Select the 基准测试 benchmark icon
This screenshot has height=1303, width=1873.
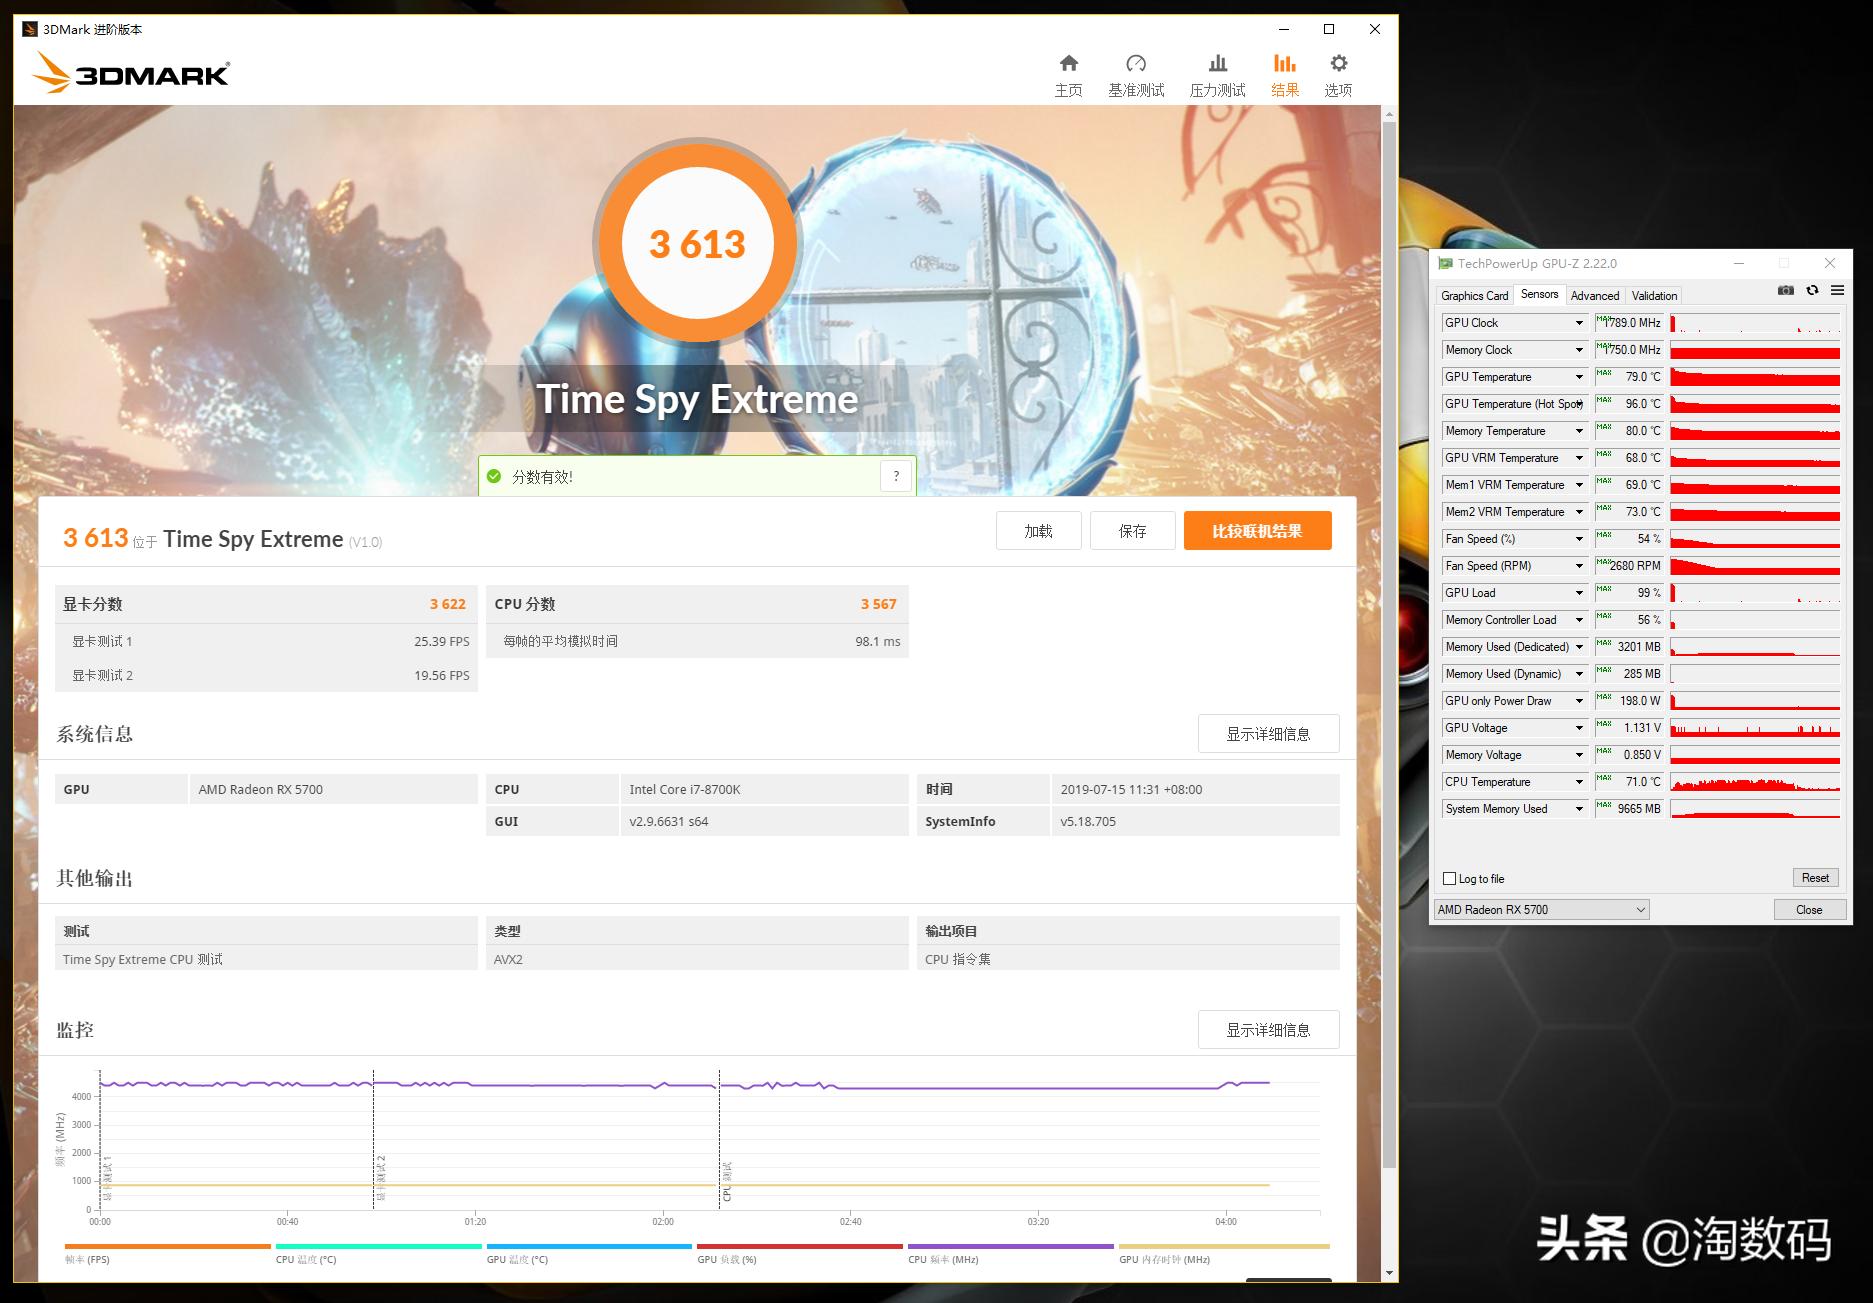point(1136,70)
